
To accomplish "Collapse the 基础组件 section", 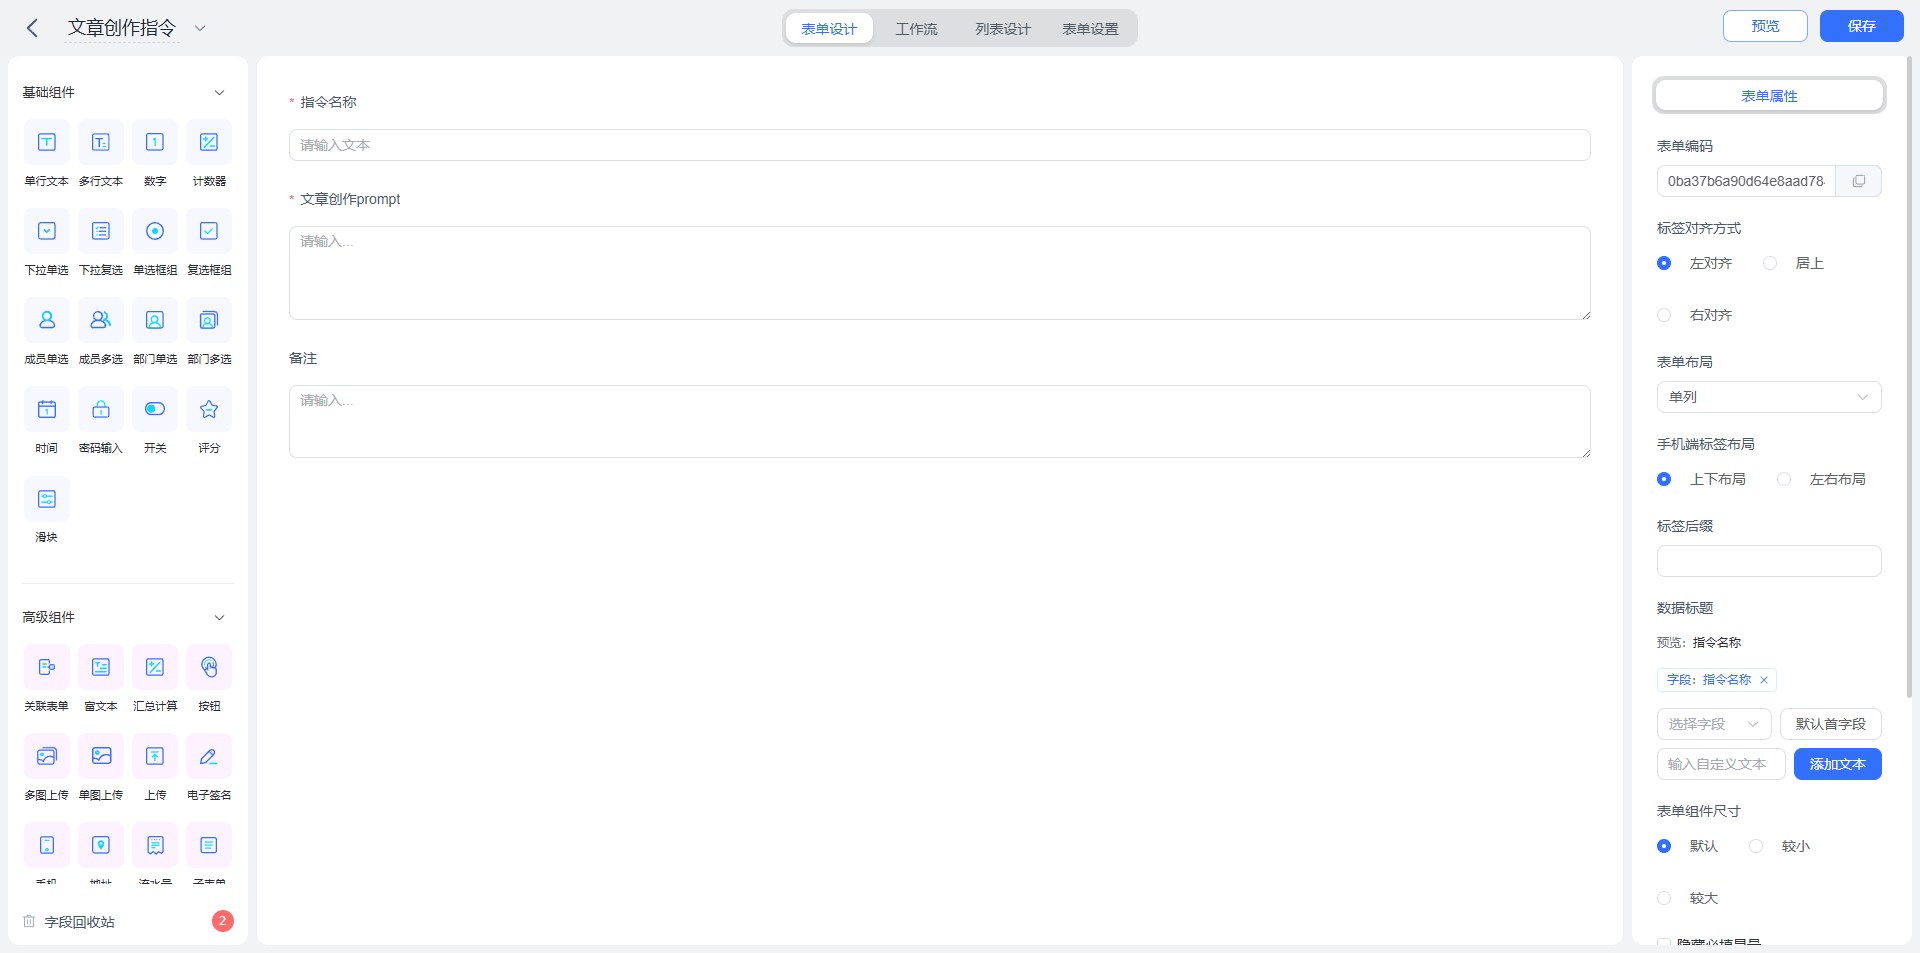I will [219, 92].
